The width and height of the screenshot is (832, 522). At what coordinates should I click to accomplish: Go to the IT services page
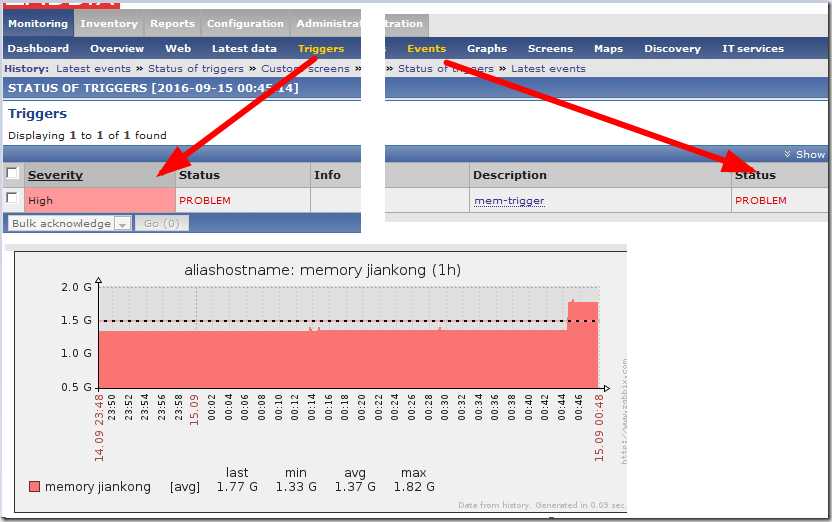pyautogui.click(x=753, y=48)
